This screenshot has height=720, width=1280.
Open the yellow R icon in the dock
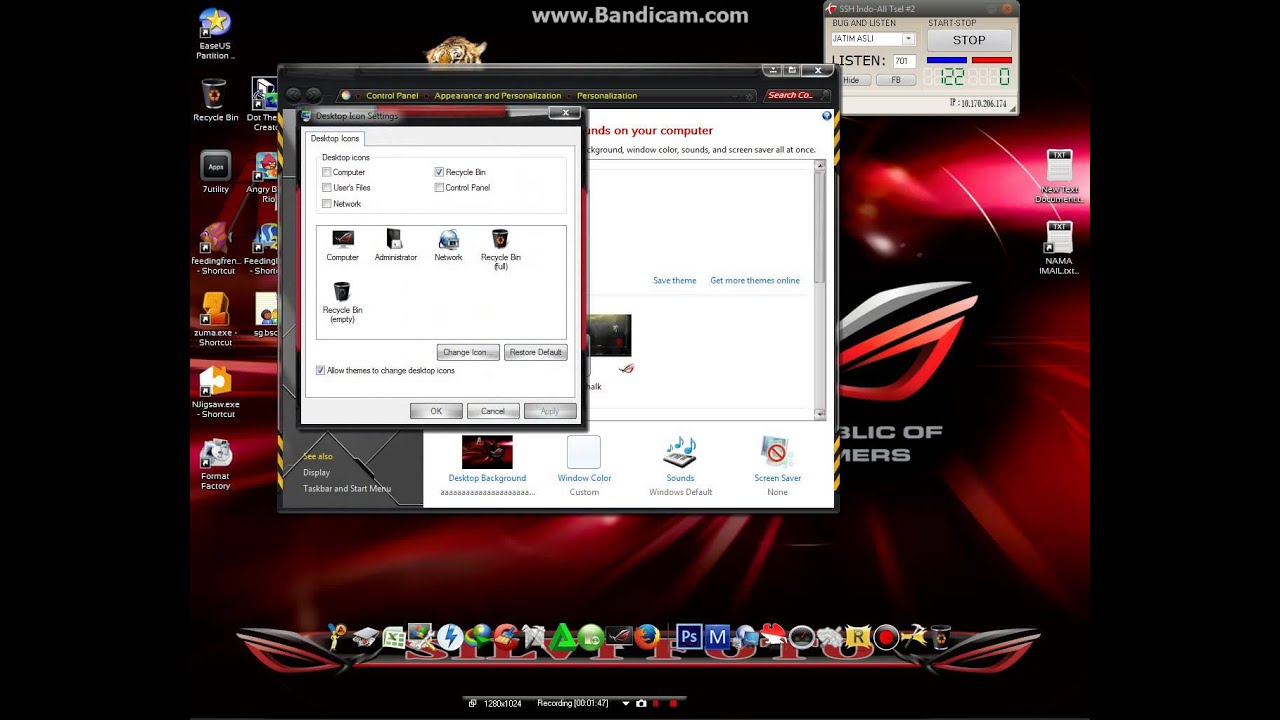tap(857, 637)
